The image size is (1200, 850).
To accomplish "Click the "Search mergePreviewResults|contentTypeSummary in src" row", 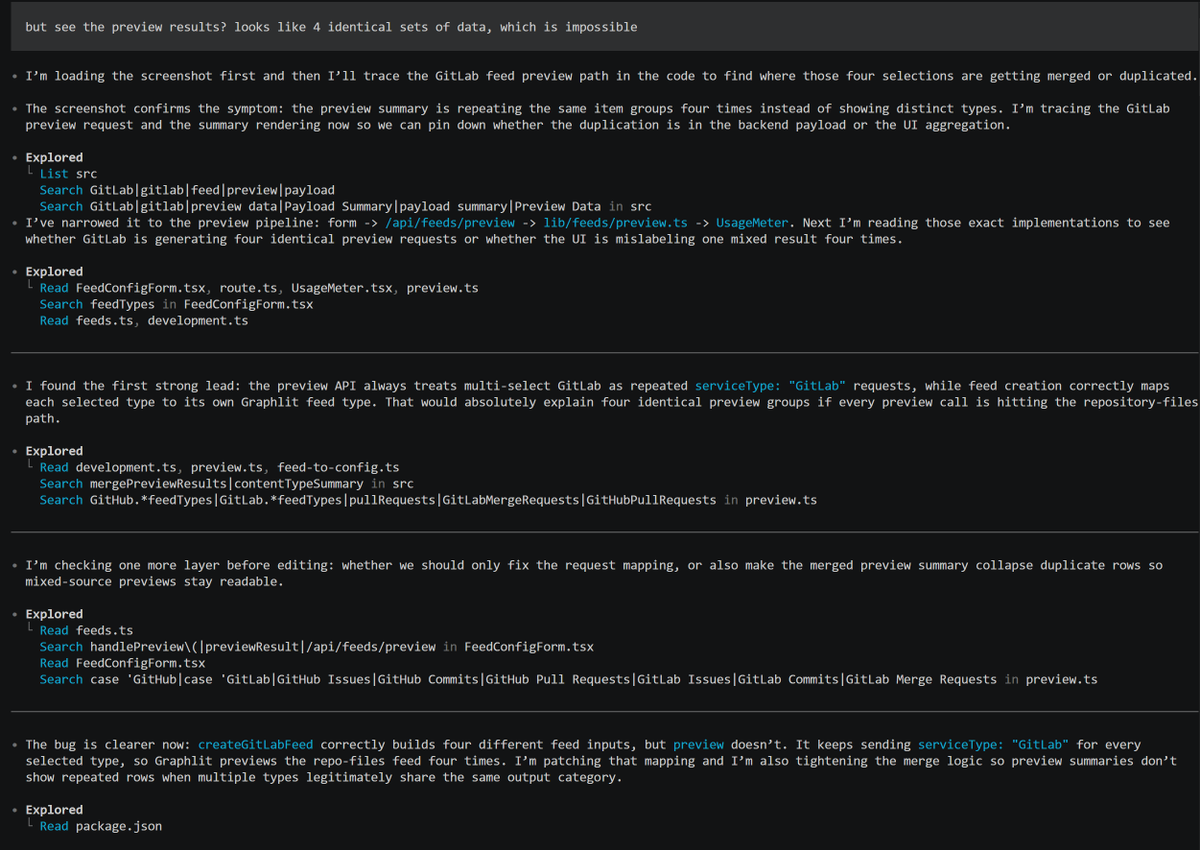I will [227, 483].
